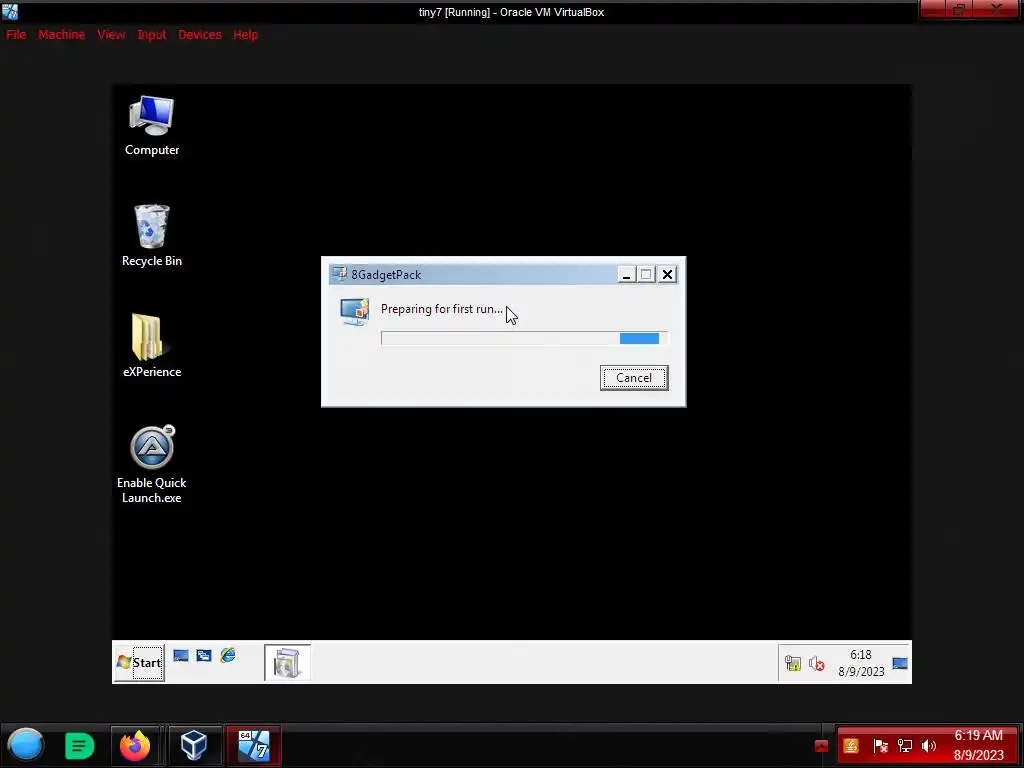Click the 8GadgetPack progress bar

[x=524, y=338]
